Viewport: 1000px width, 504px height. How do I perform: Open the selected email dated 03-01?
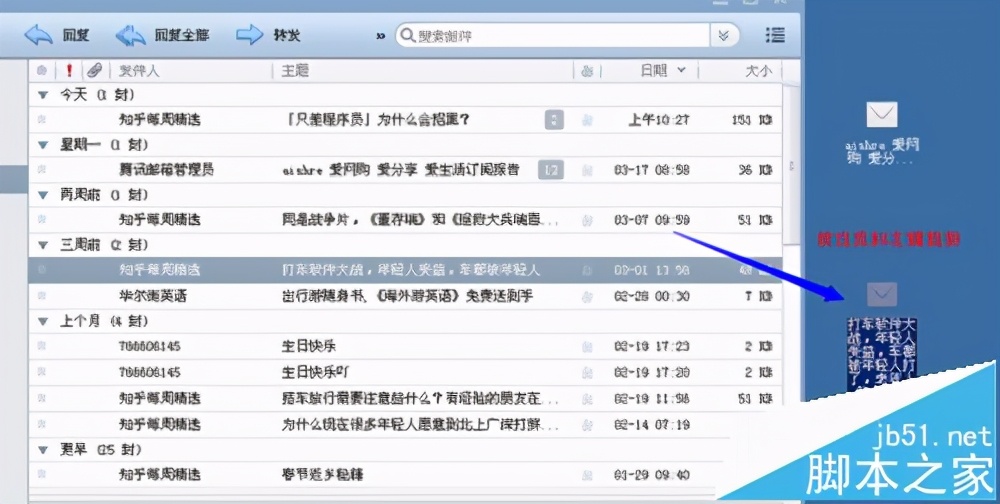[x=405, y=270]
